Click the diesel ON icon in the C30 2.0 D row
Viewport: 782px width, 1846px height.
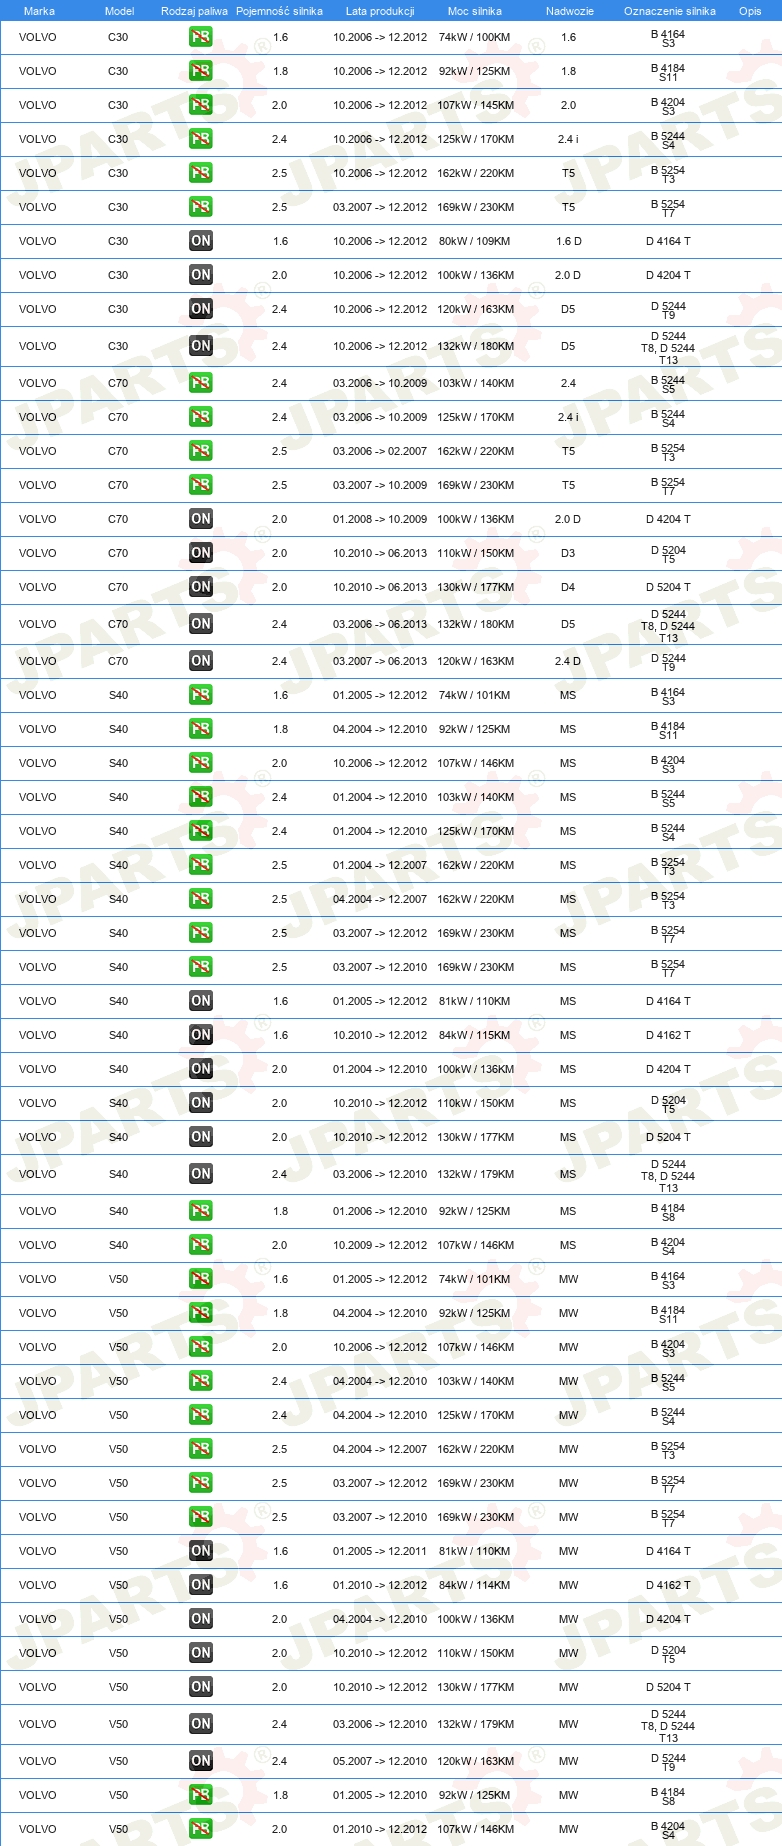click(201, 275)
